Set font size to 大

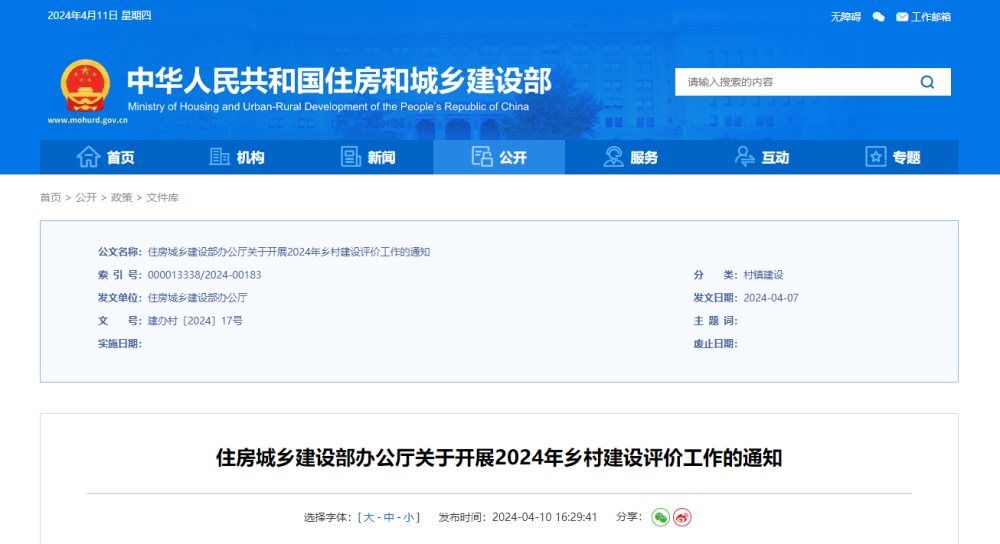point(369,517)
